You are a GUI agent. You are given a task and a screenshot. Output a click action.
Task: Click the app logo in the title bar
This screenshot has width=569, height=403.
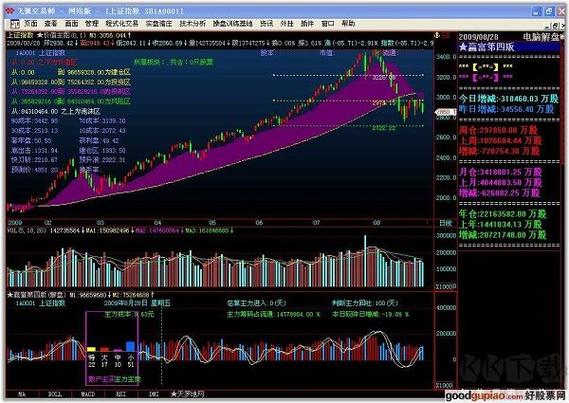click(11, 11)
